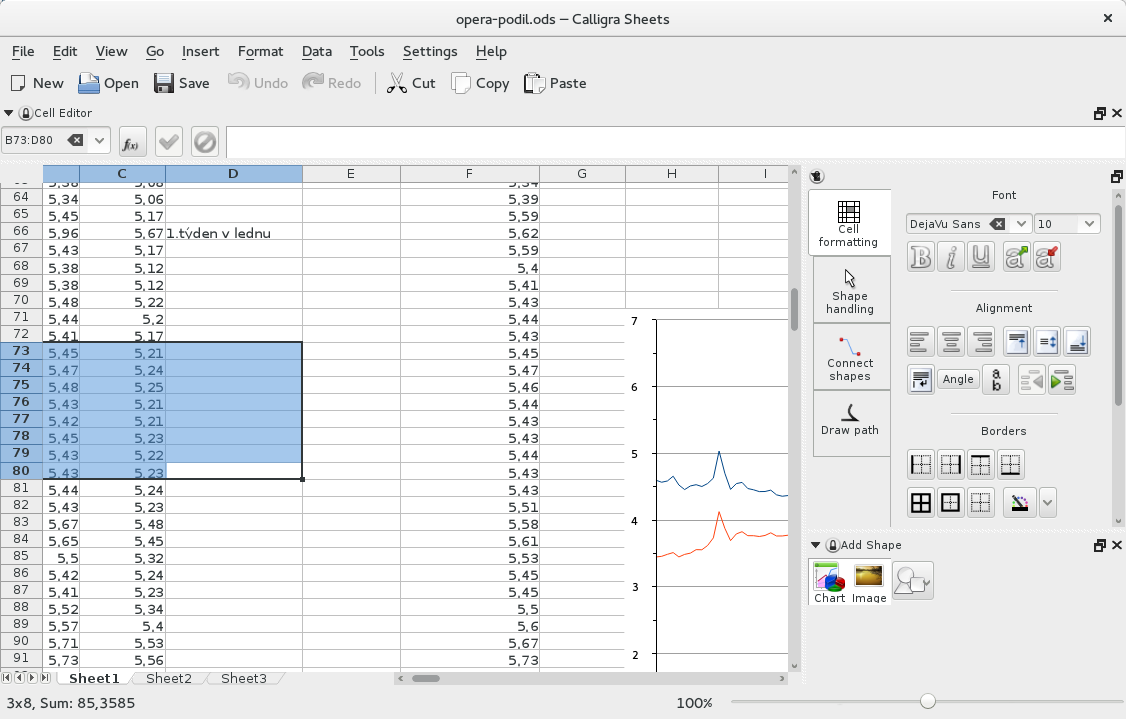This screenshot has width=1126, height=719.
Task: Insert a Chart shape
Action: (829, 582)
